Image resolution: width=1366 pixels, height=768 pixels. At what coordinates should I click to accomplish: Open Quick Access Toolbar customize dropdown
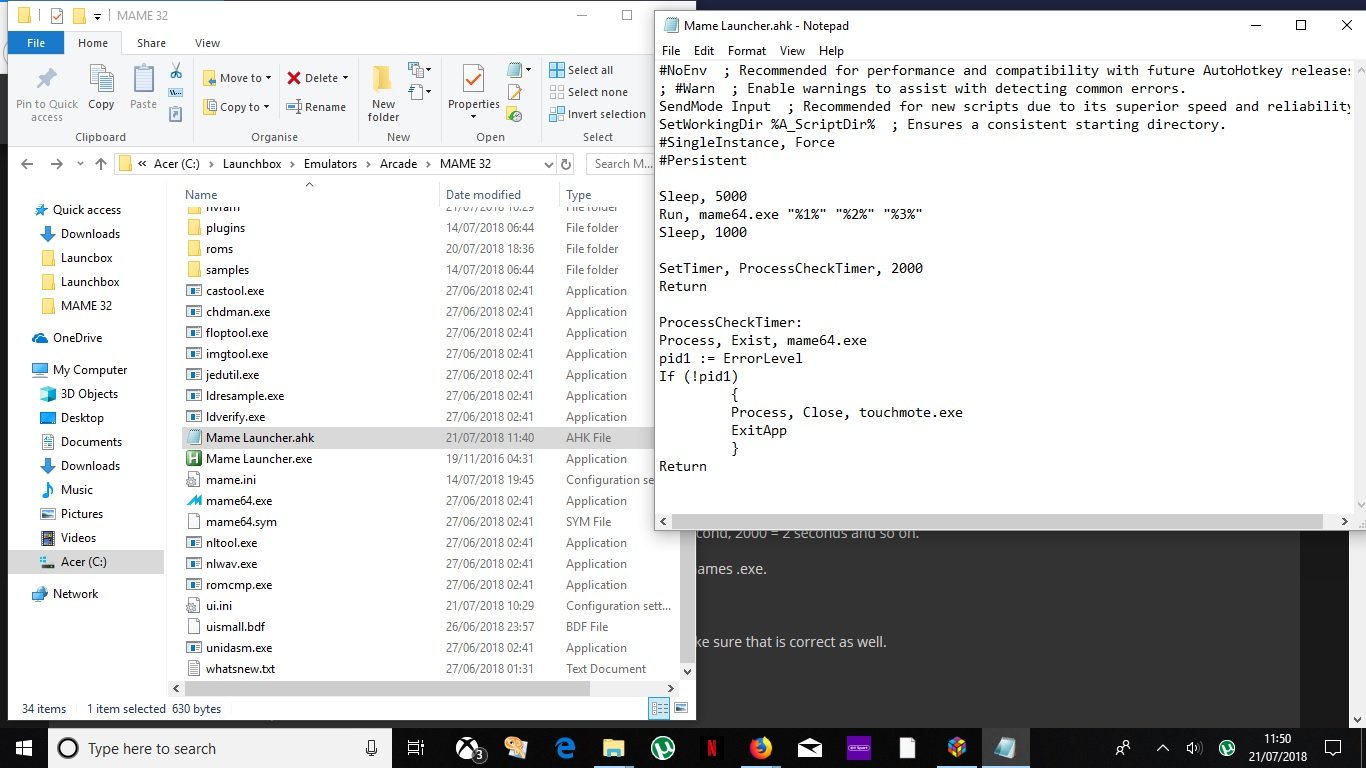[98, 16]
